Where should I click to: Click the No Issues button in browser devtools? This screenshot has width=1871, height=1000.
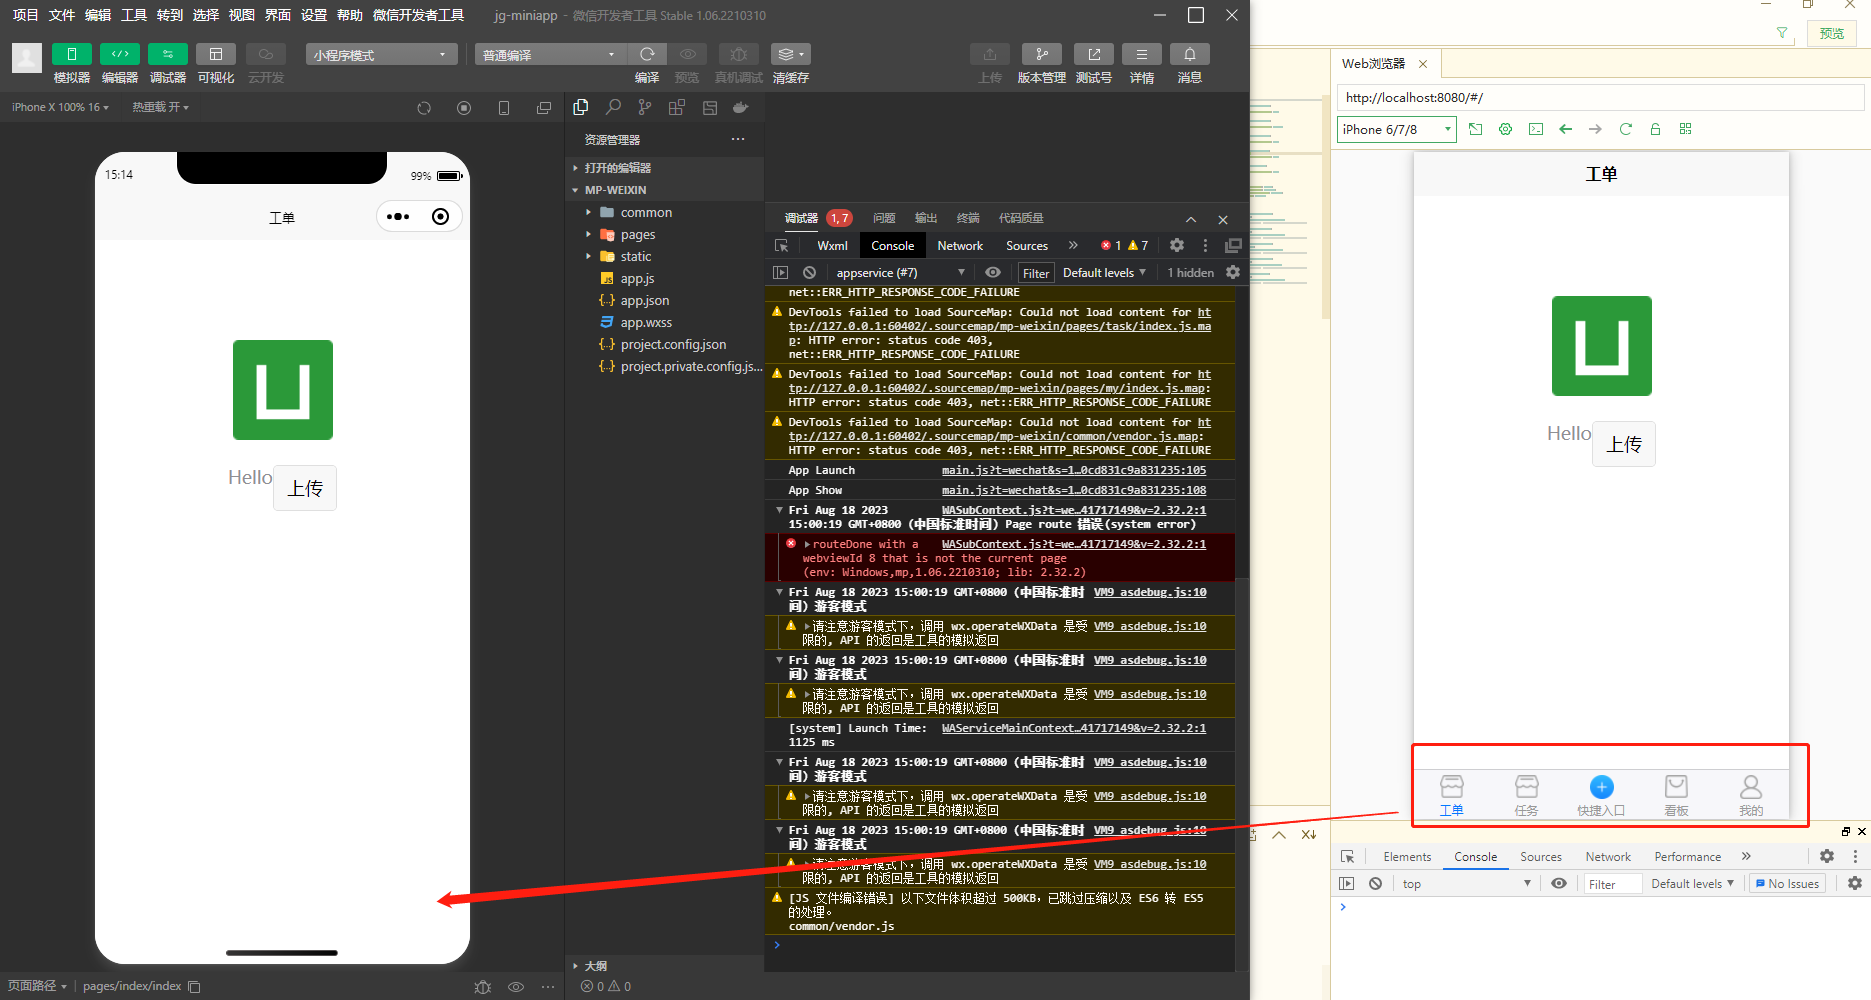[x=1787, y=884]
